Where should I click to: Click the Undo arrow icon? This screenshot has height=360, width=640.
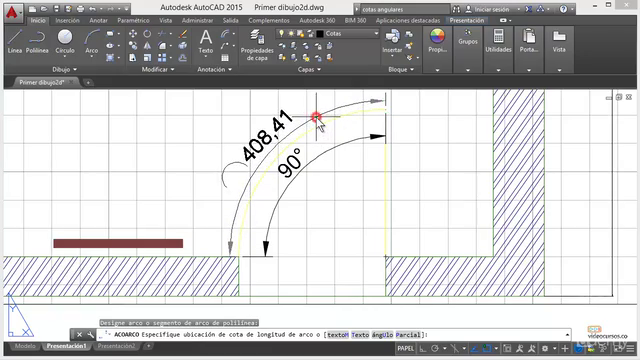click(x=93, y=9)
